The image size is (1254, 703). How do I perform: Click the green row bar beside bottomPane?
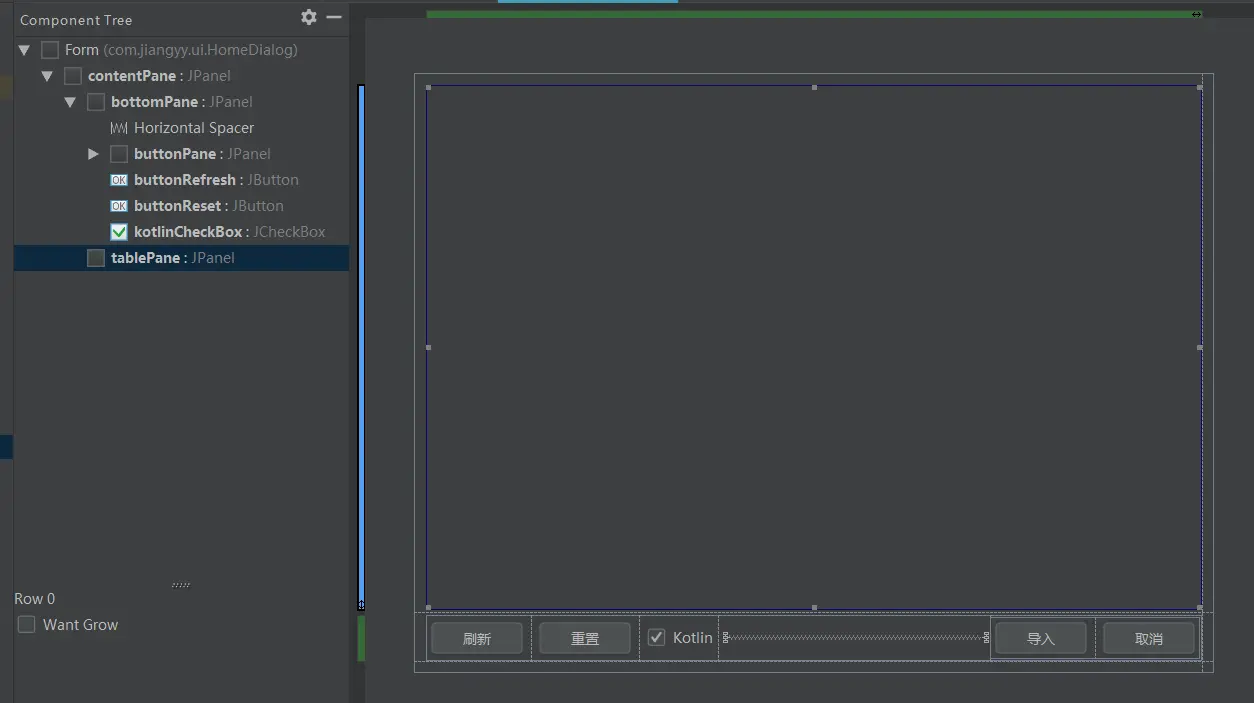click(361, 638)
